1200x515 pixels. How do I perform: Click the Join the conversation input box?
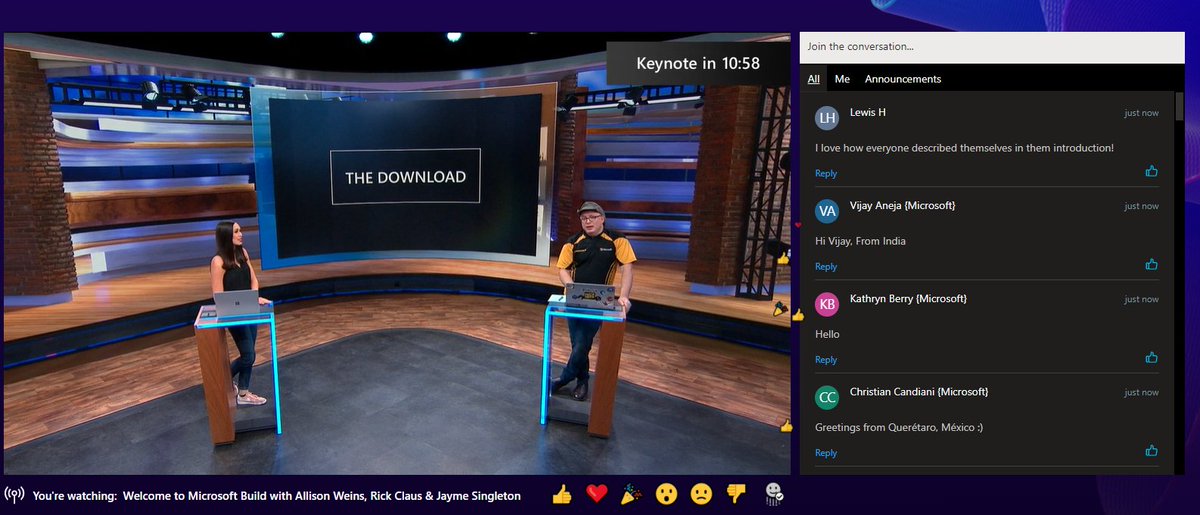tap(994, 47)
